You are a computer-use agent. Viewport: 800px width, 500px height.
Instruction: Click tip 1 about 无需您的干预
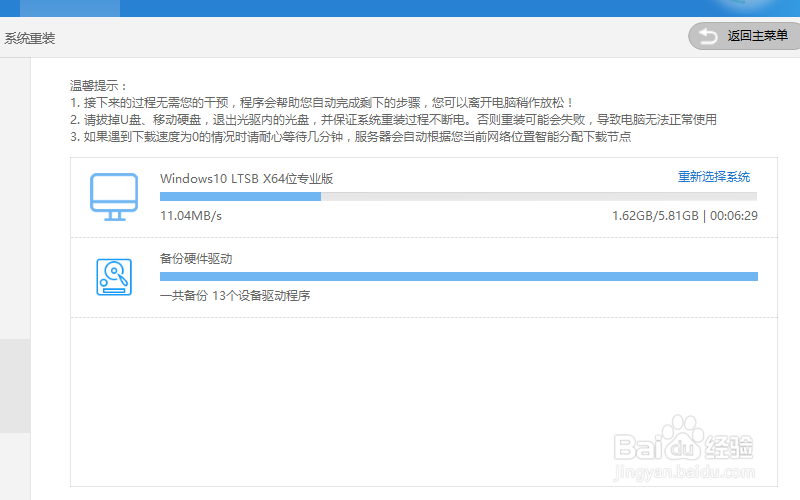[x=321, y=103]
